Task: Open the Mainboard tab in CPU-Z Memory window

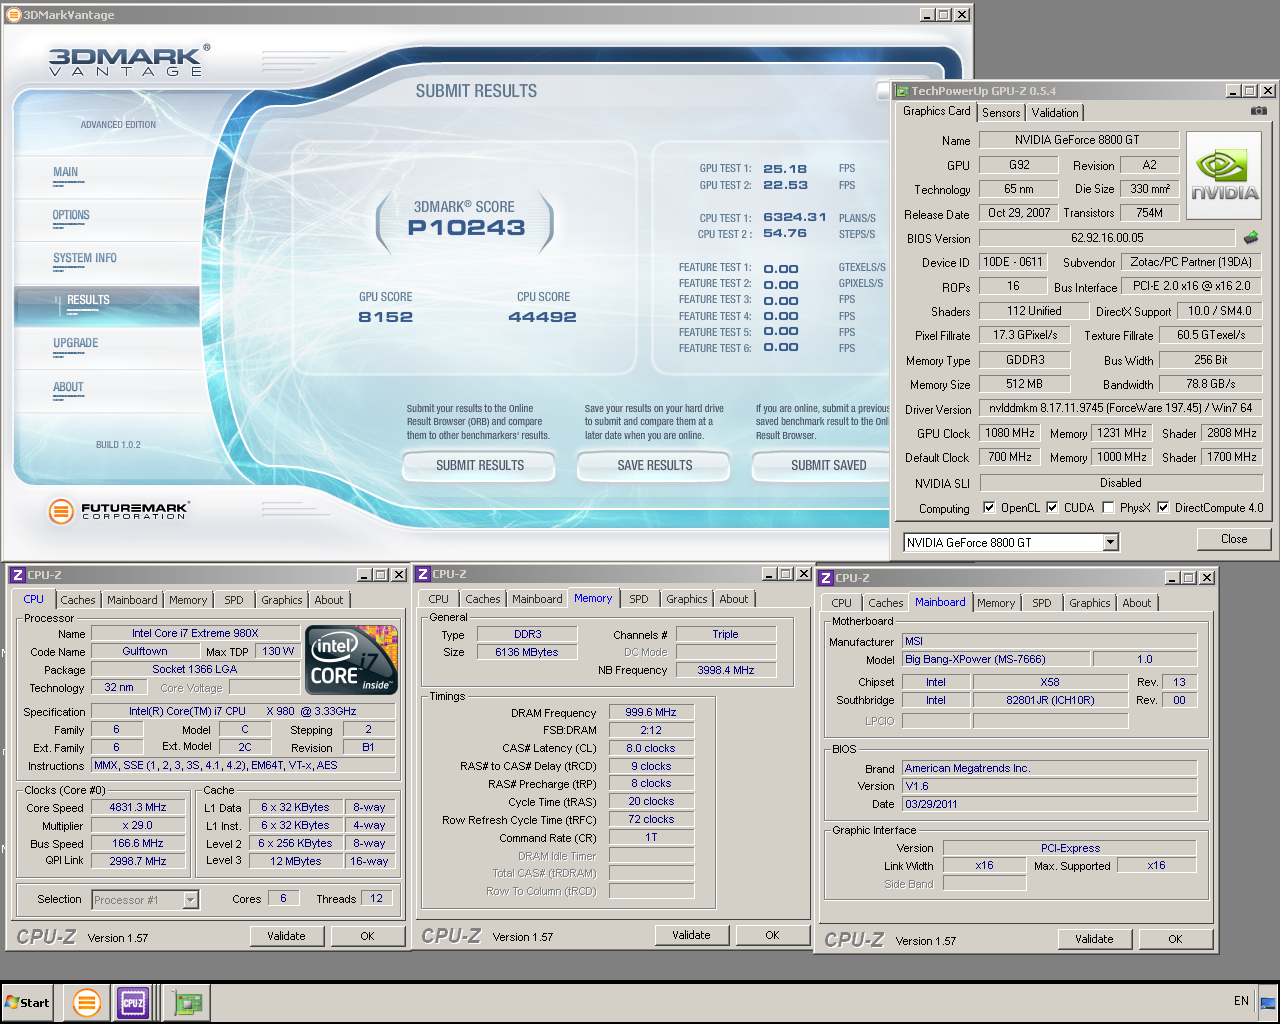Action: (x=537, y=599)
